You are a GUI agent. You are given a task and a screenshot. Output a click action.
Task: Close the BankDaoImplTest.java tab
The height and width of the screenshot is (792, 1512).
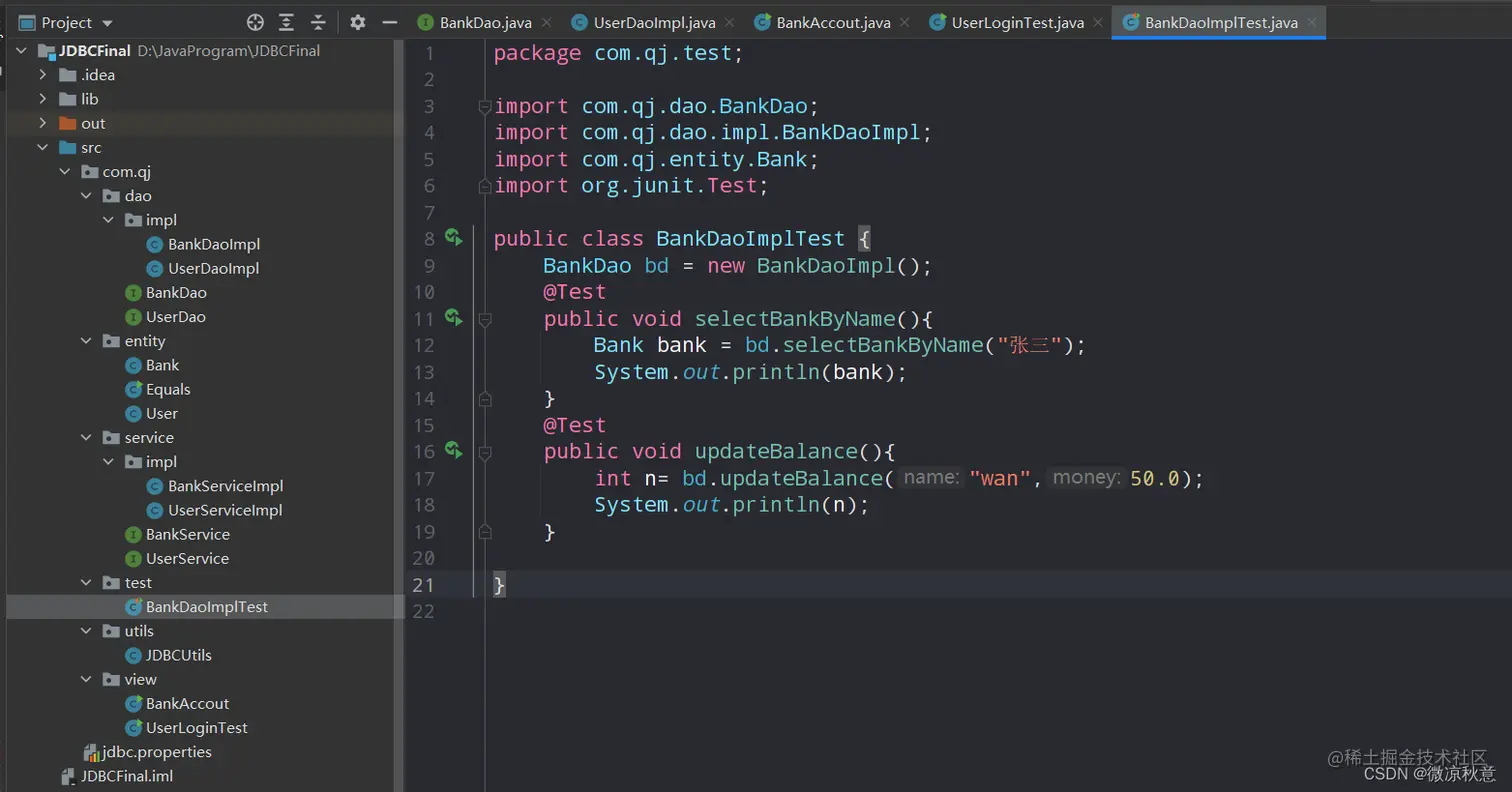1312,22
